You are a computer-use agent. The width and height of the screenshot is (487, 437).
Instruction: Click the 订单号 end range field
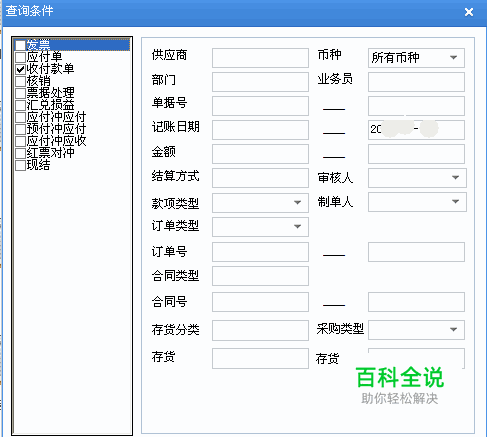coord(416,252)
